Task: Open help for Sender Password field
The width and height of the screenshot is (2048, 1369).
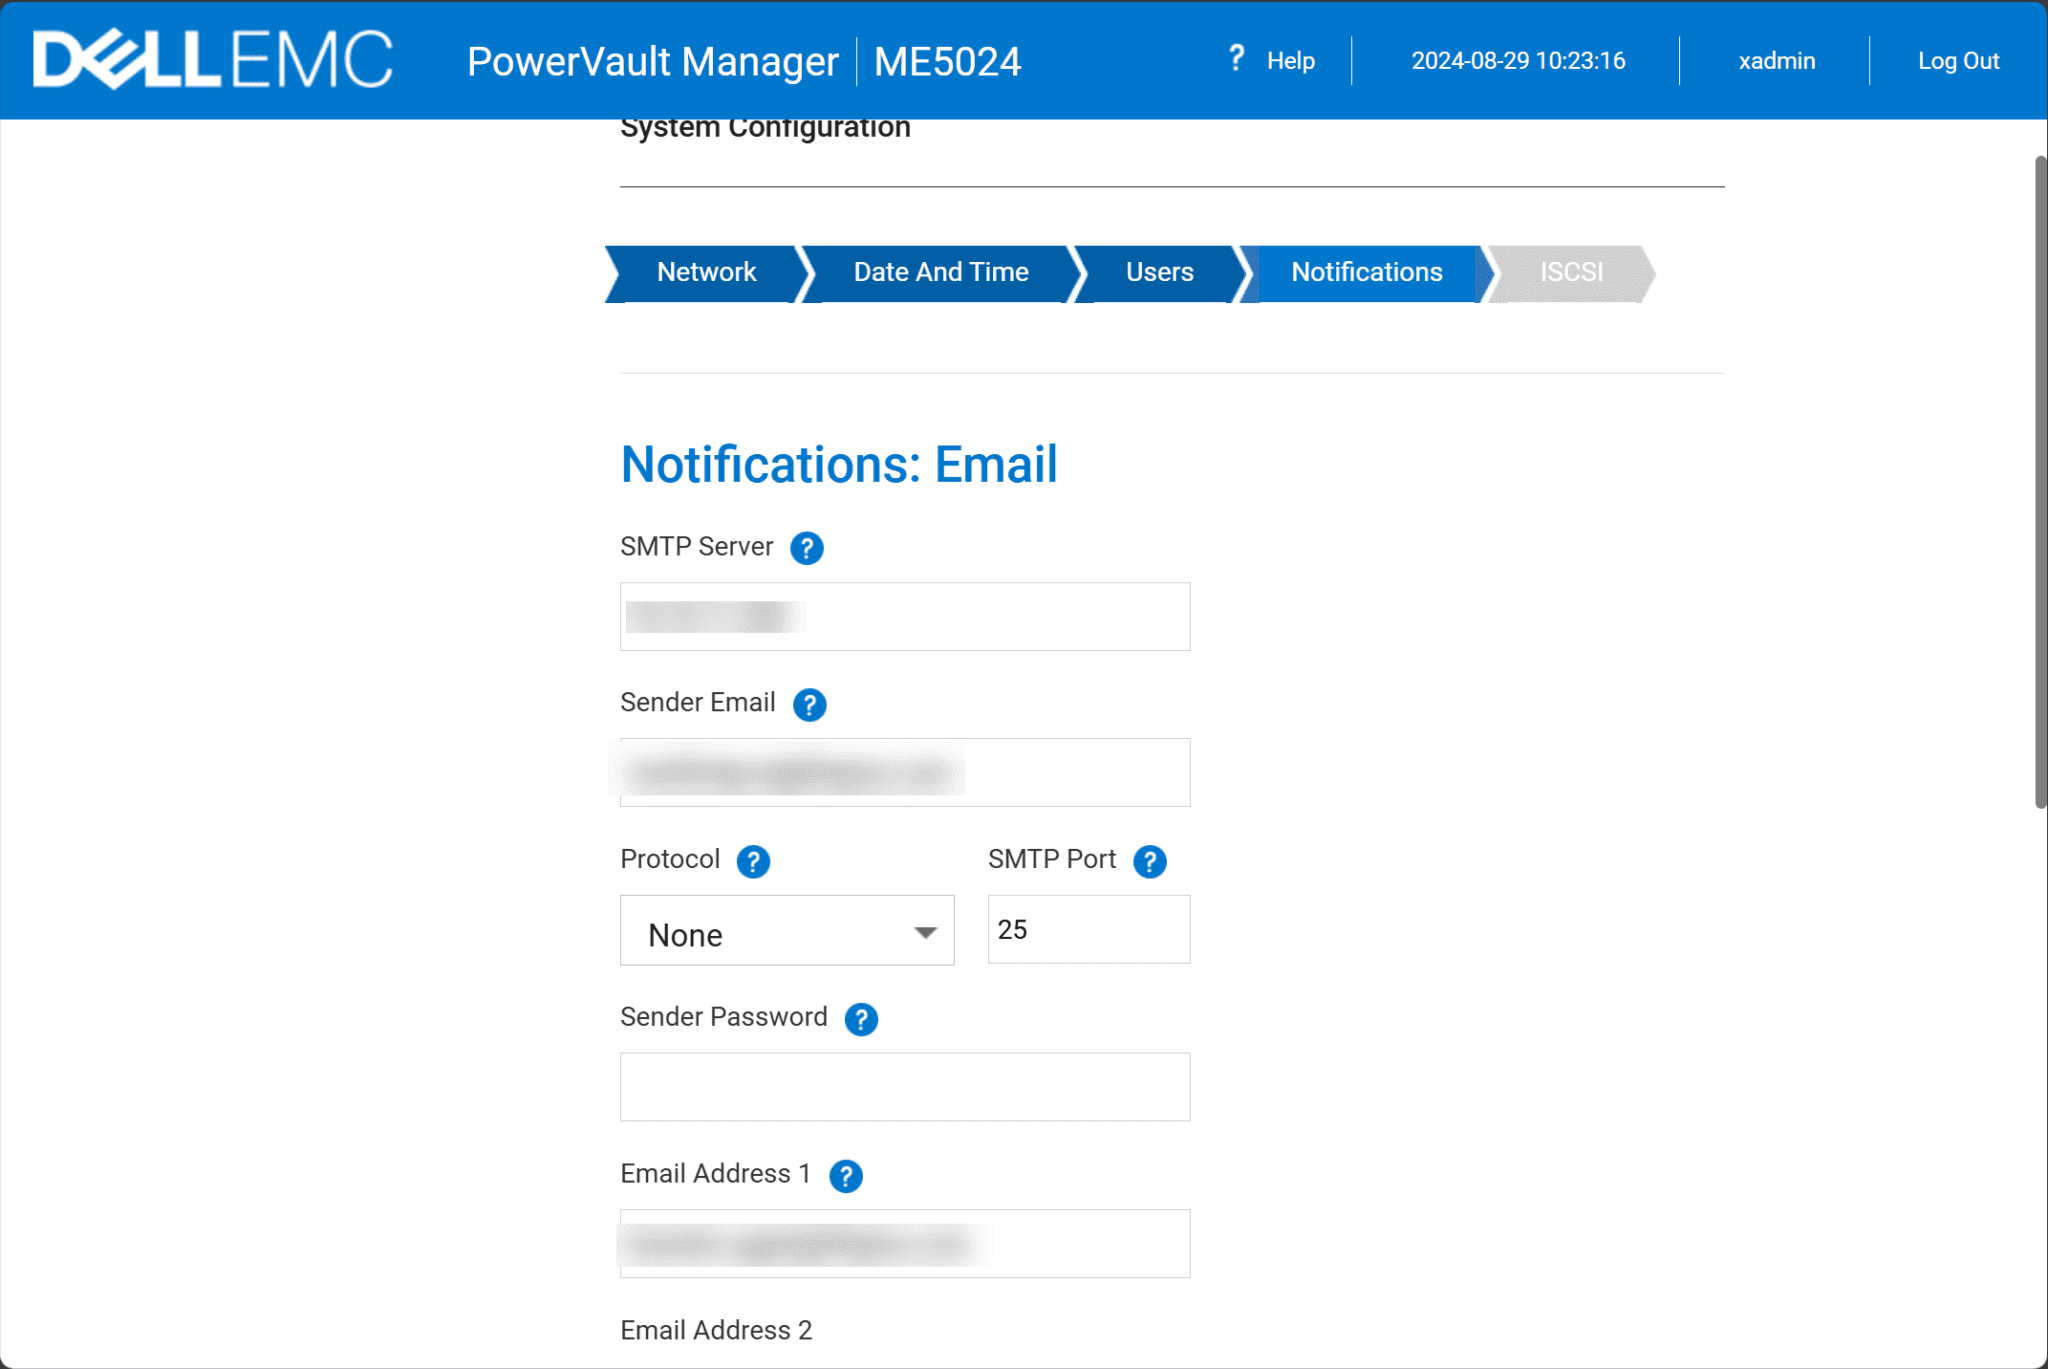Action: [x=860, y=1019]
